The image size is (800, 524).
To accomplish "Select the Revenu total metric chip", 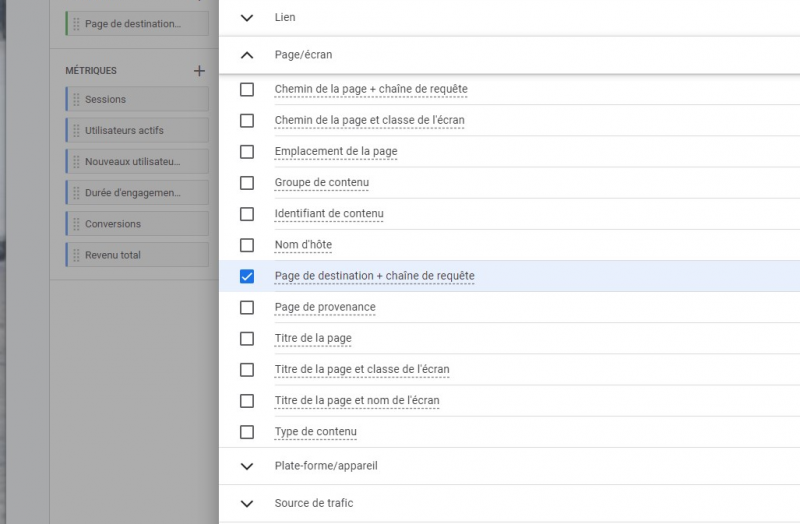I will [x=137, y=255].
